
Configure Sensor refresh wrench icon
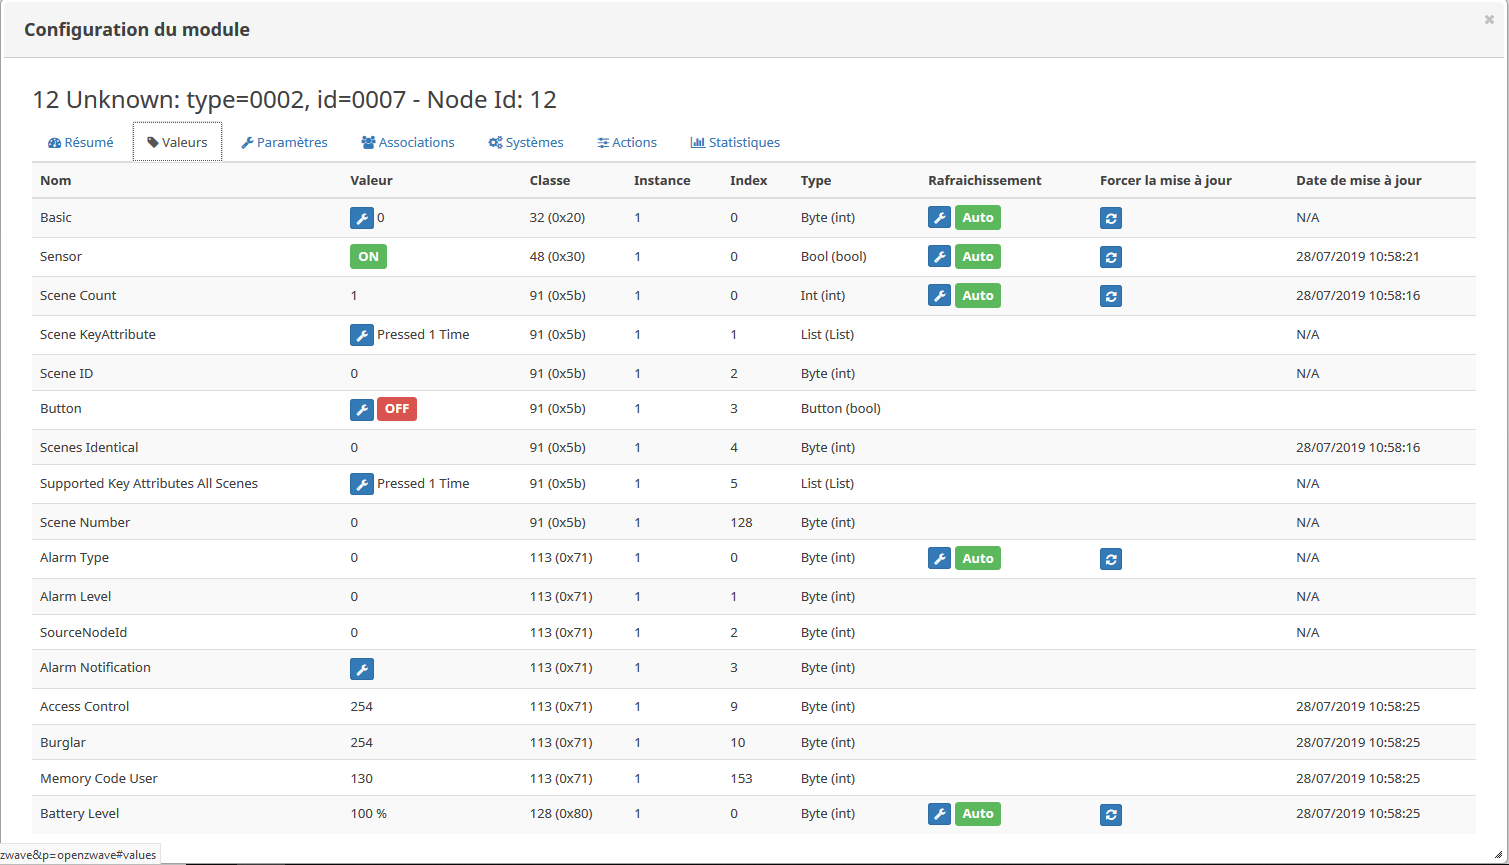click(x=940, y=257)
